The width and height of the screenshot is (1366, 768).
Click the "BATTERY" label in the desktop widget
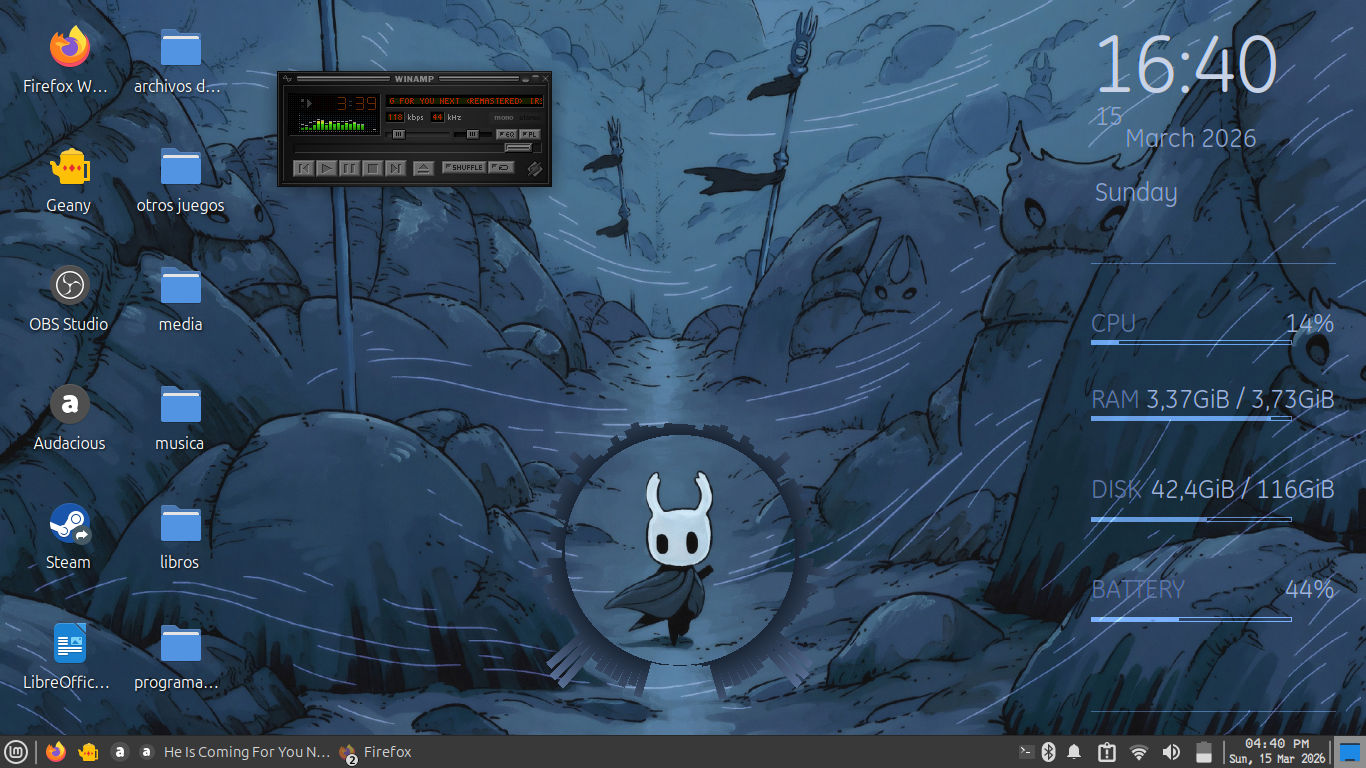click(1138, 589)
